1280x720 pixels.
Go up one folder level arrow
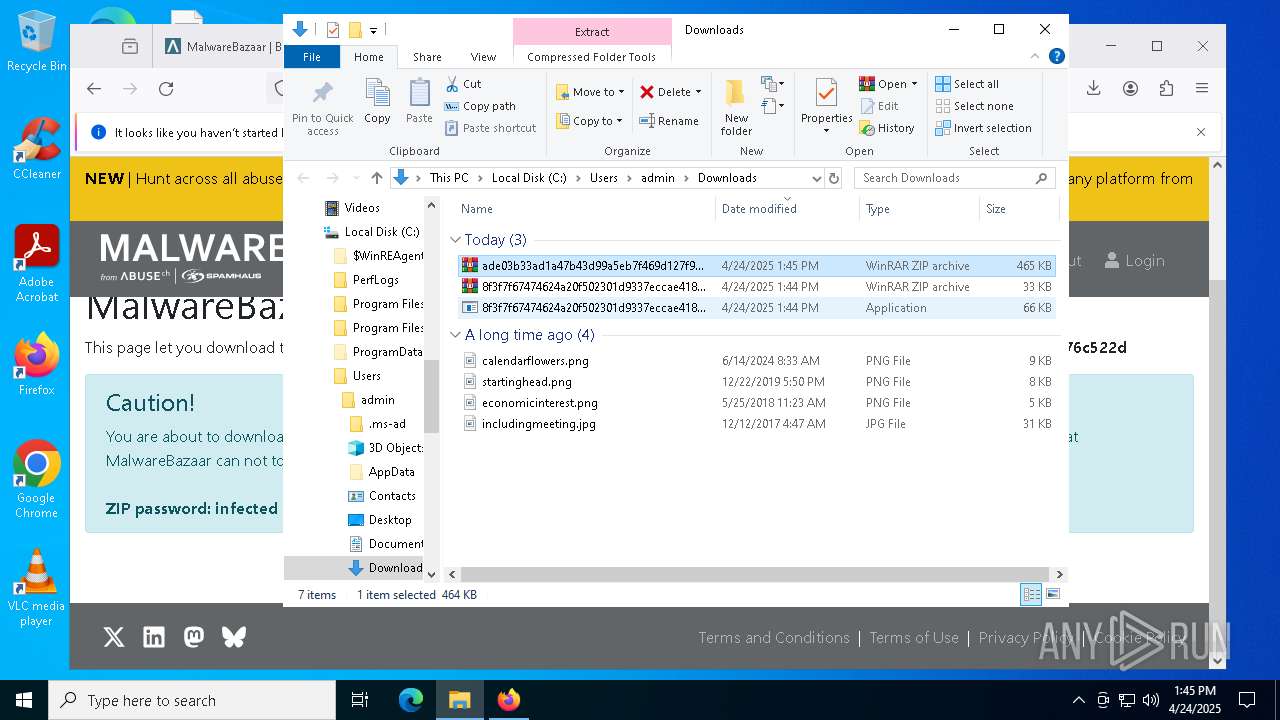376,178
